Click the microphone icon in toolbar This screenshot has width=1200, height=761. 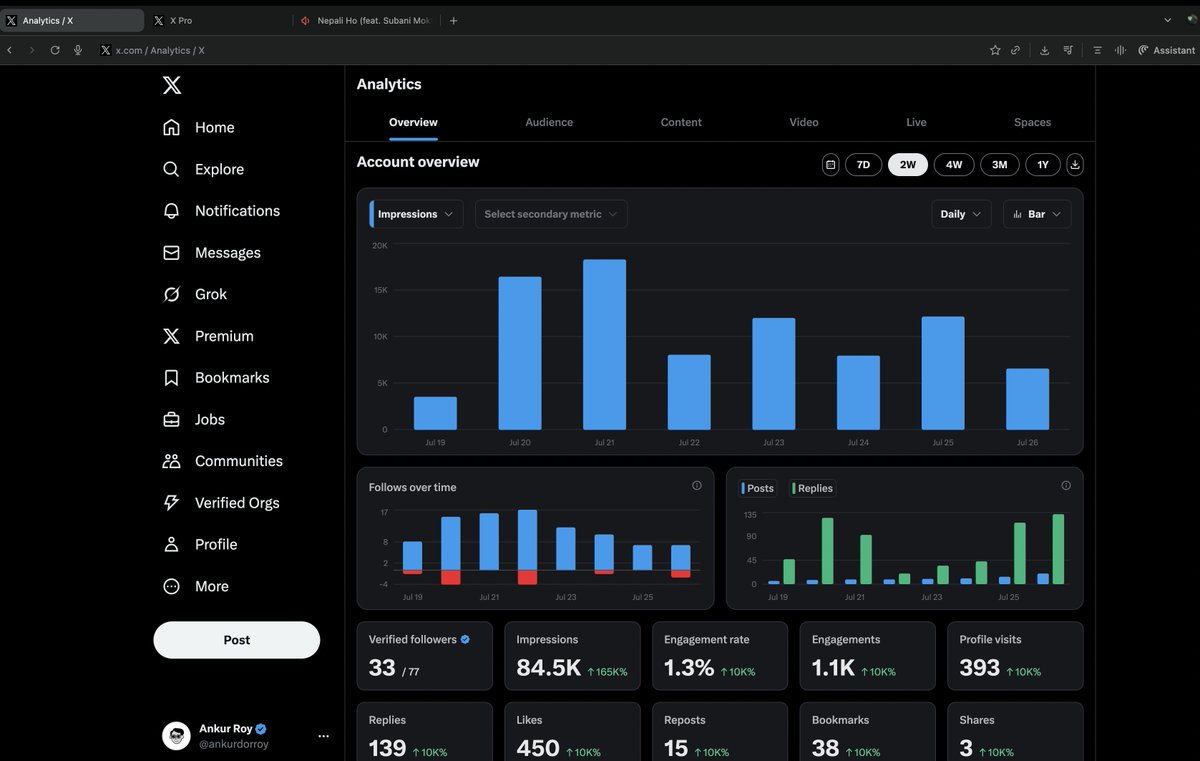click(x=78, y=50)
